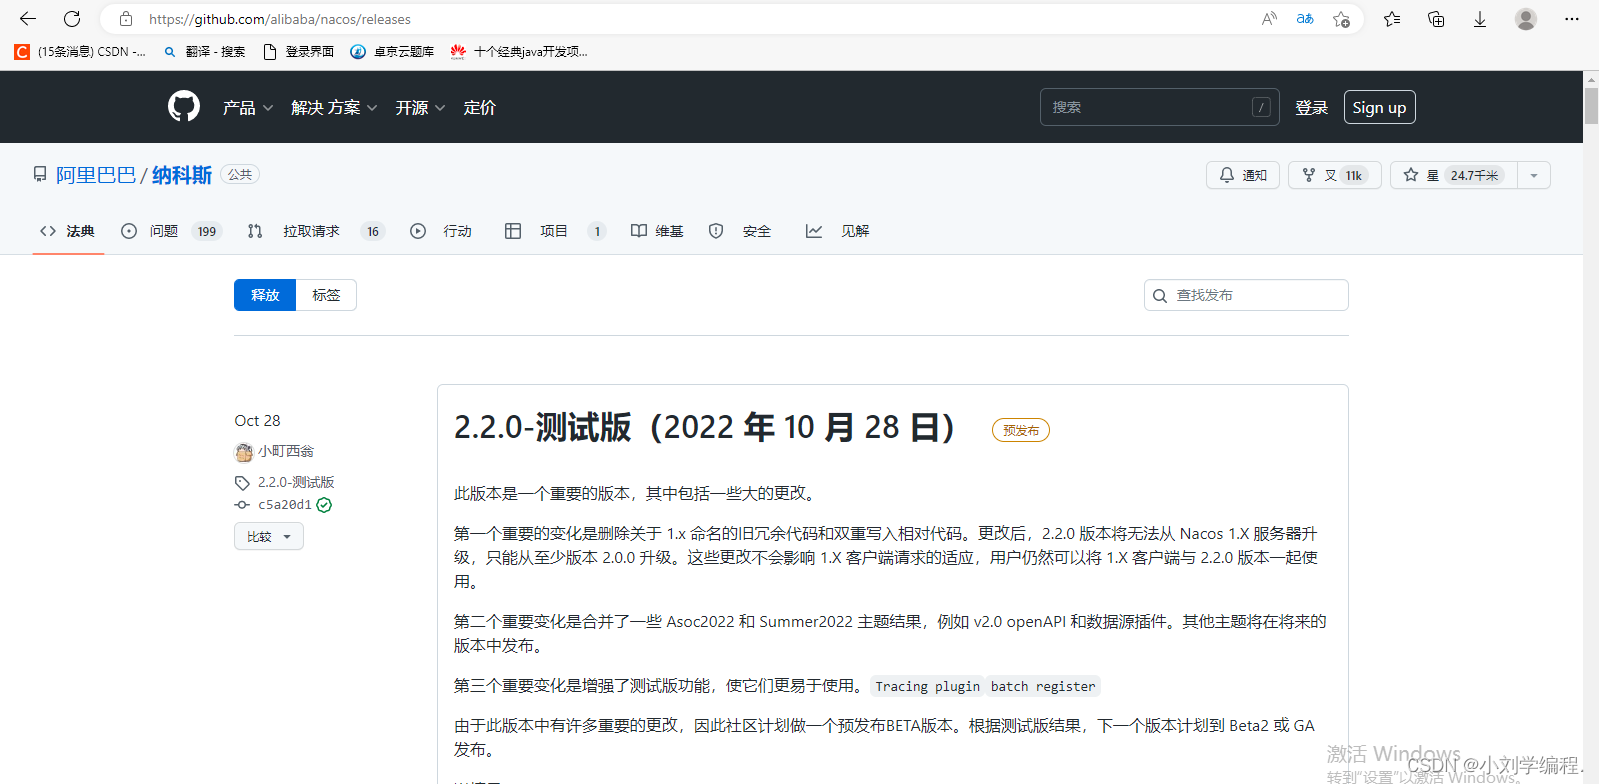
Task: Open the 2.2.0 release title link
Action: pos(705,427)
